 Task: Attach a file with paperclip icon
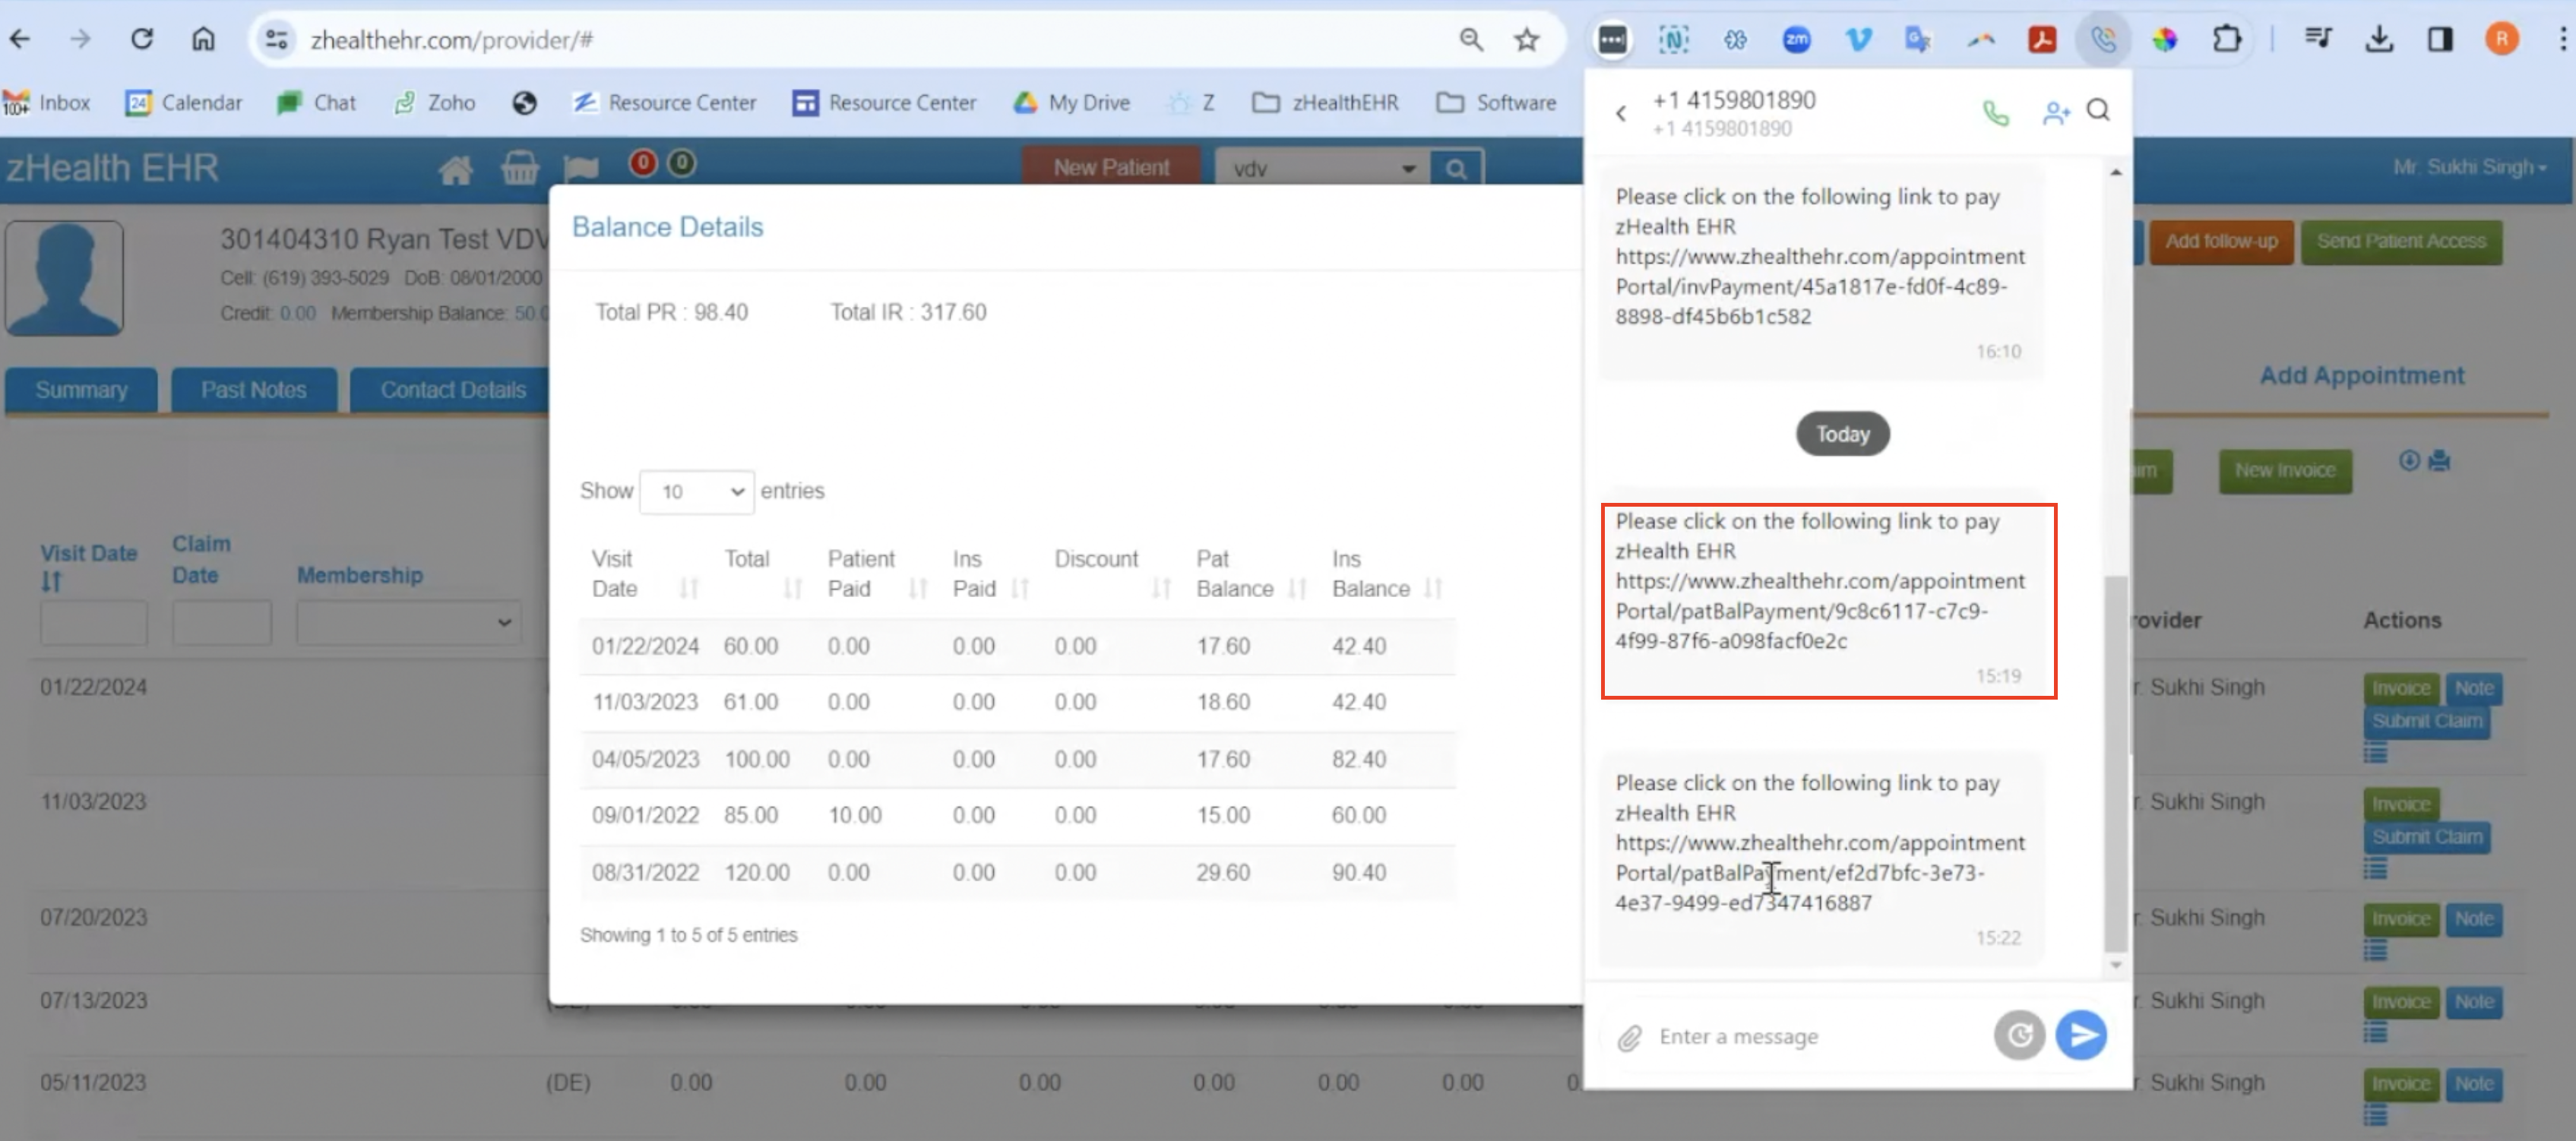point(1630,1038)
